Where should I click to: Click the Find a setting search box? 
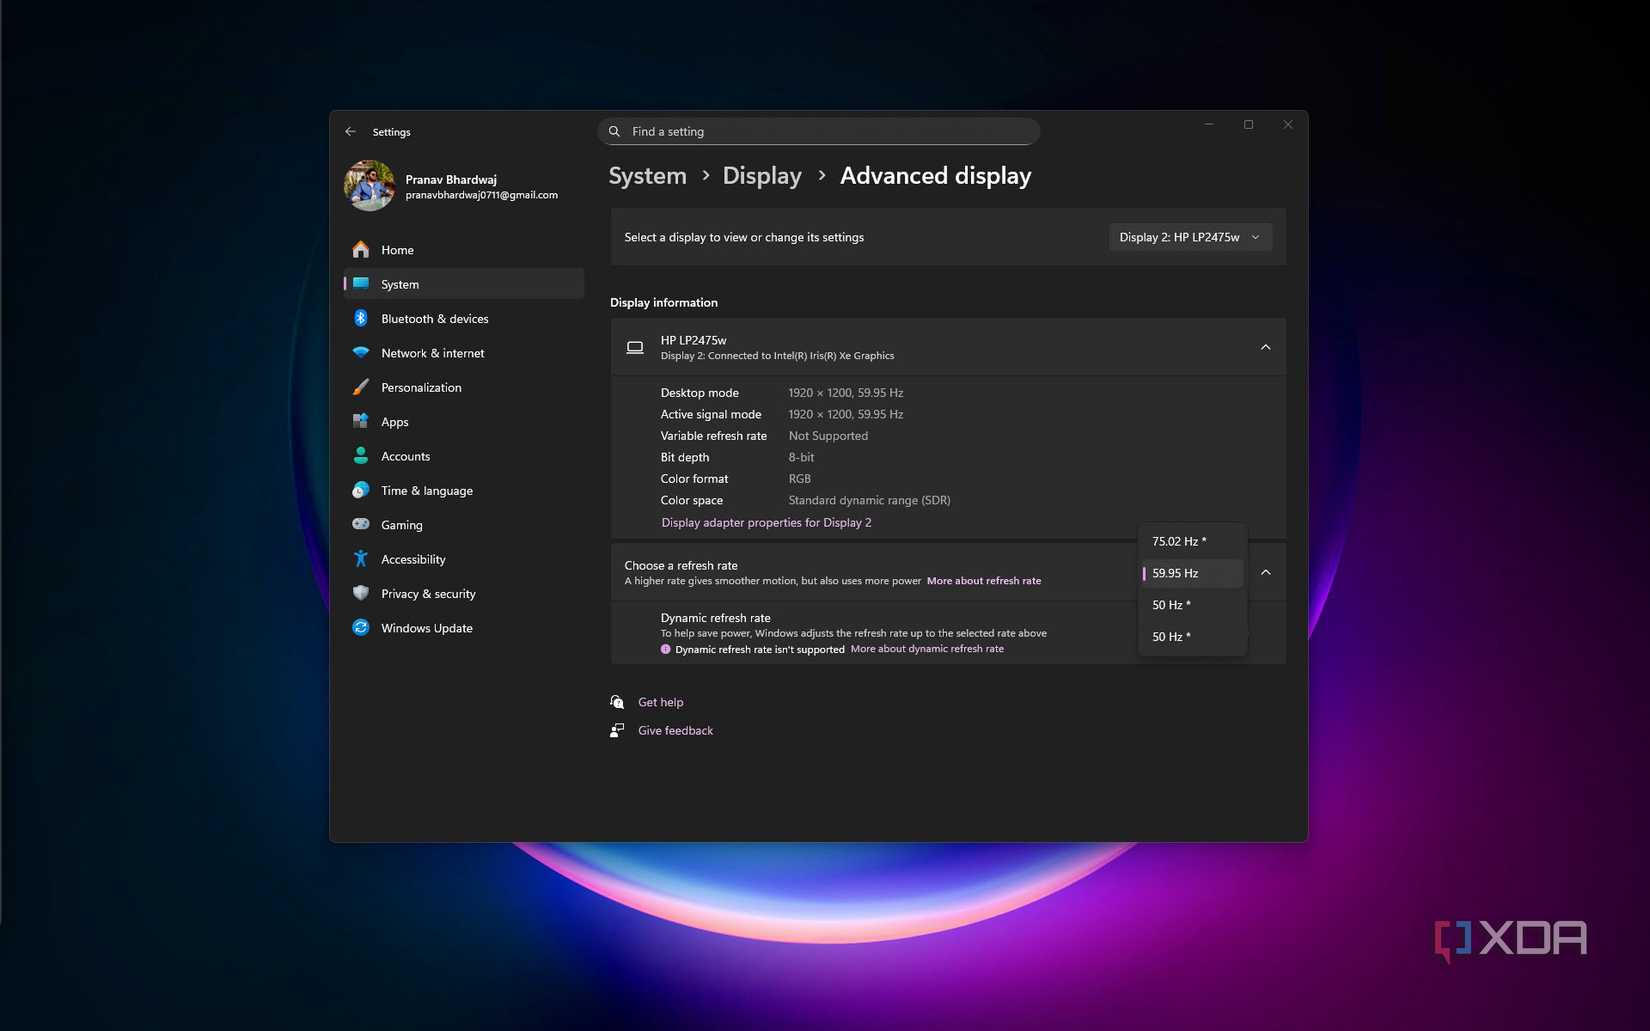click(818, 132)
